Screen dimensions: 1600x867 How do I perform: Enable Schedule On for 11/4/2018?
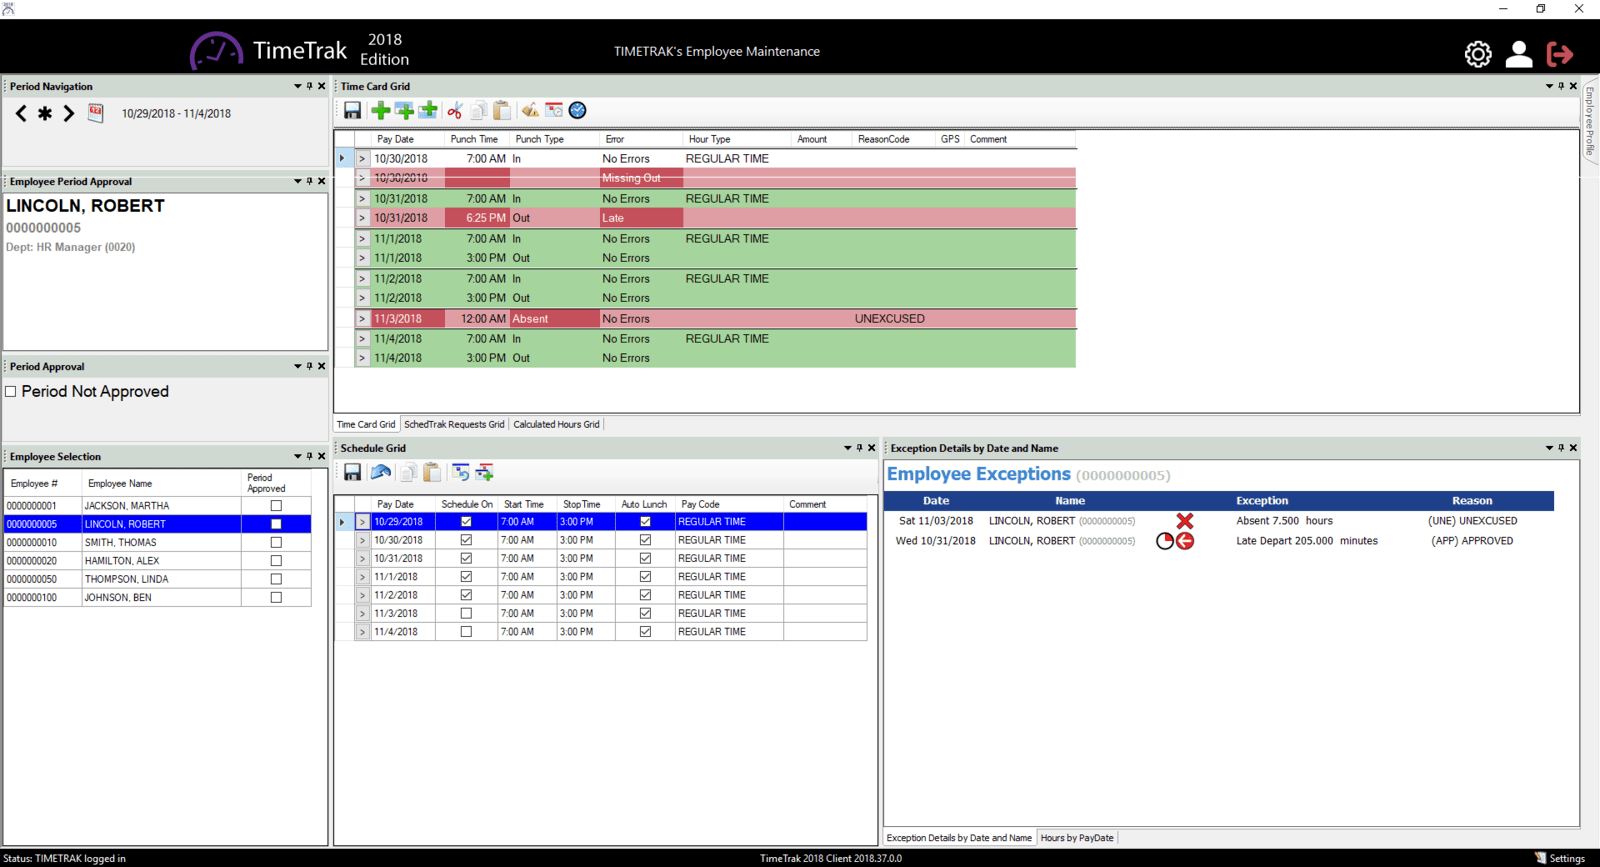[x=466, y=632]
